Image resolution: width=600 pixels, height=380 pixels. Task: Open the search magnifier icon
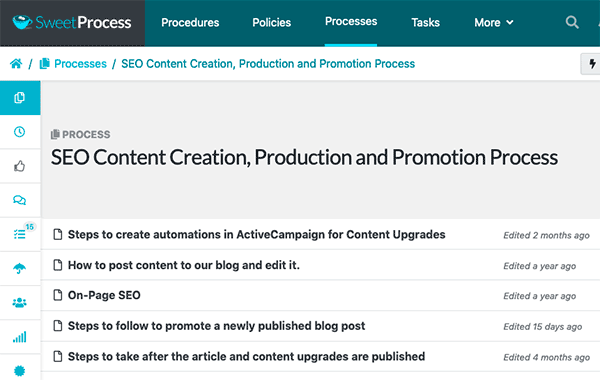coord(572,22)
